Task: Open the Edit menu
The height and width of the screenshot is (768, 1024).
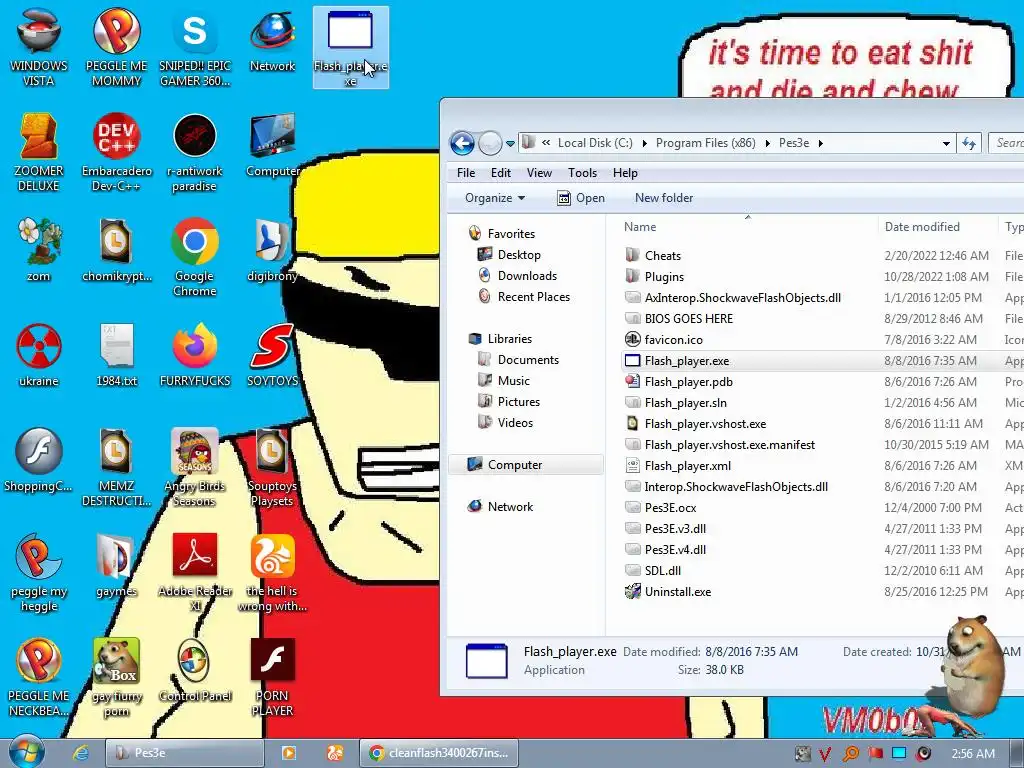Action: tap(501, 173)
